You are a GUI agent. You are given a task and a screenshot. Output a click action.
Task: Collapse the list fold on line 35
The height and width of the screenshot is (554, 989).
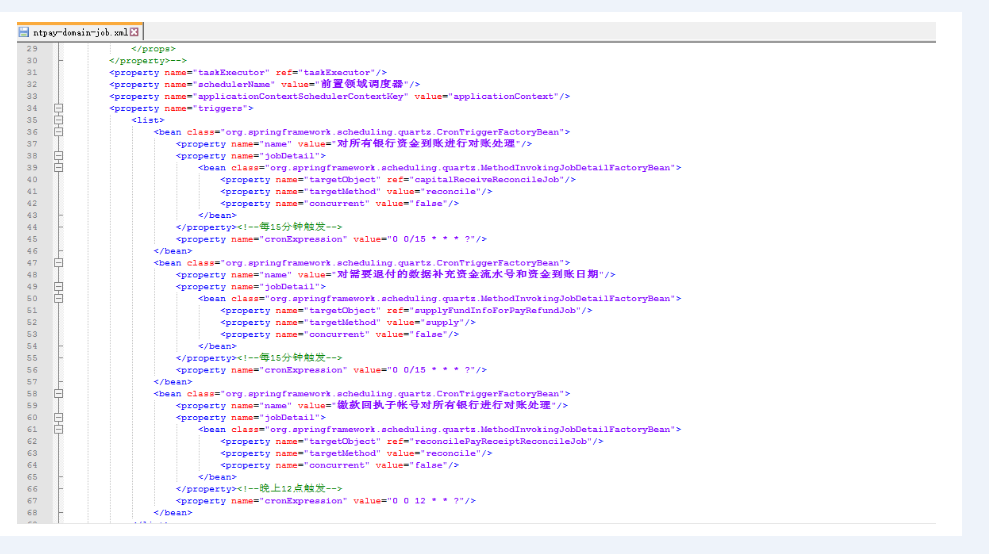tap(59, 120)
